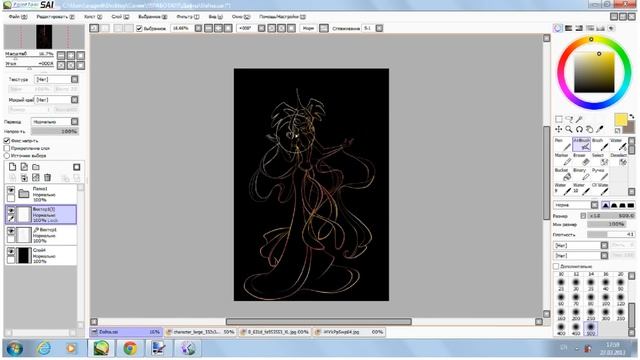The width and height of the screenshot is (640, 360).
Task: Toggle visibility of the Слой4 layer
Action: [x=11, y=251]
